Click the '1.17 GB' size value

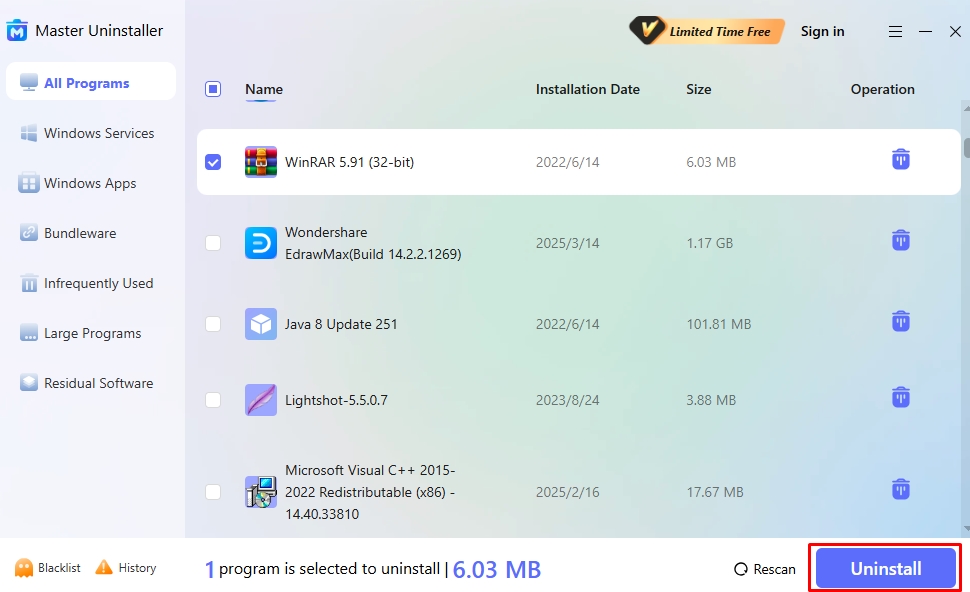(710, 243)
